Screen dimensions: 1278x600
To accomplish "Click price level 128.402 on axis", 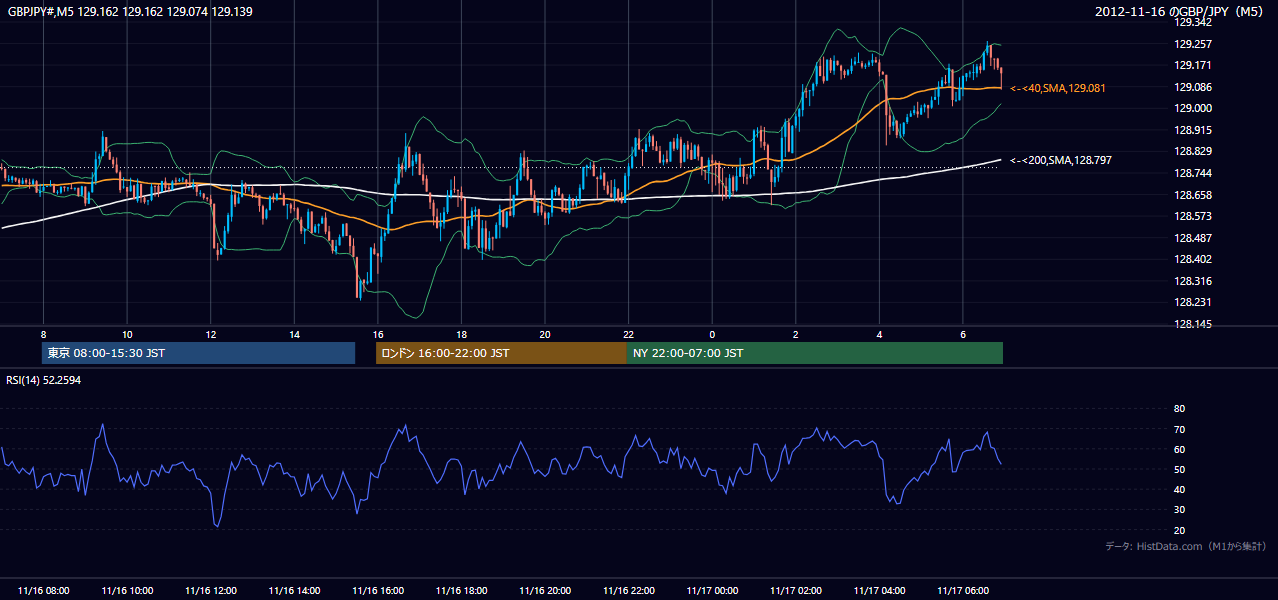I will (x=1194, y=259).
